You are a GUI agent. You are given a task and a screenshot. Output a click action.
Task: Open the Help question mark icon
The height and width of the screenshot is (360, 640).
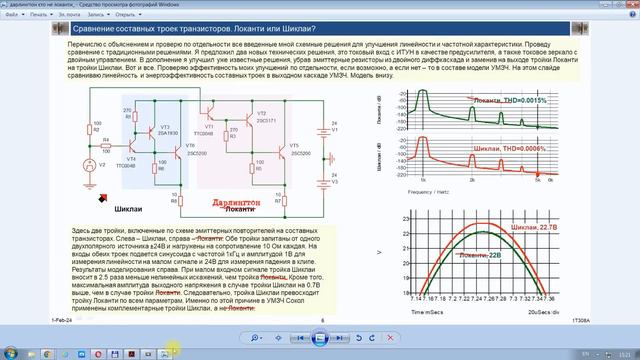(x=633, y=14)
